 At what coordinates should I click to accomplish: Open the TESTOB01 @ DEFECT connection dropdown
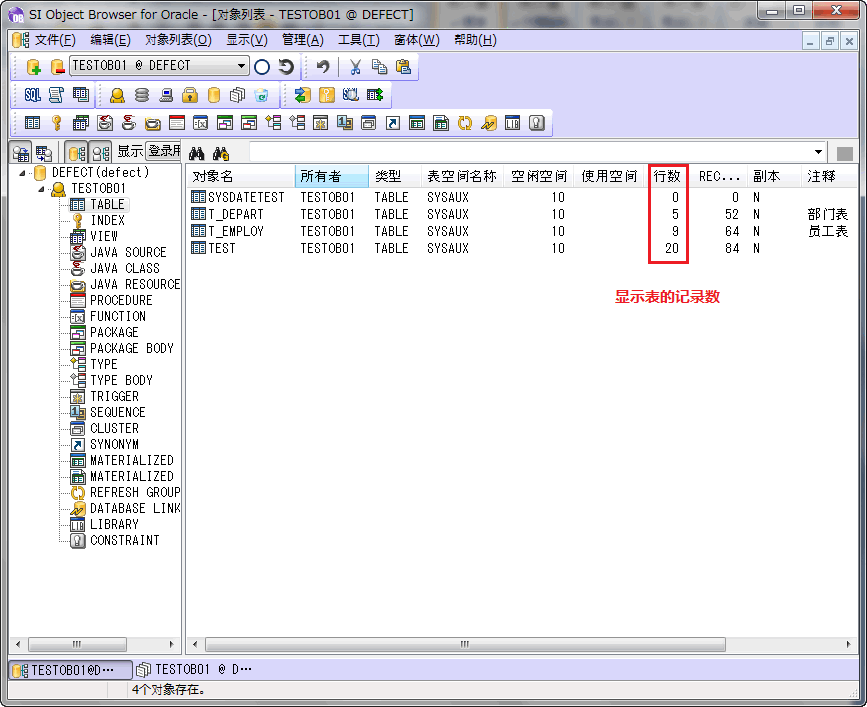click(x=241, y=66)
